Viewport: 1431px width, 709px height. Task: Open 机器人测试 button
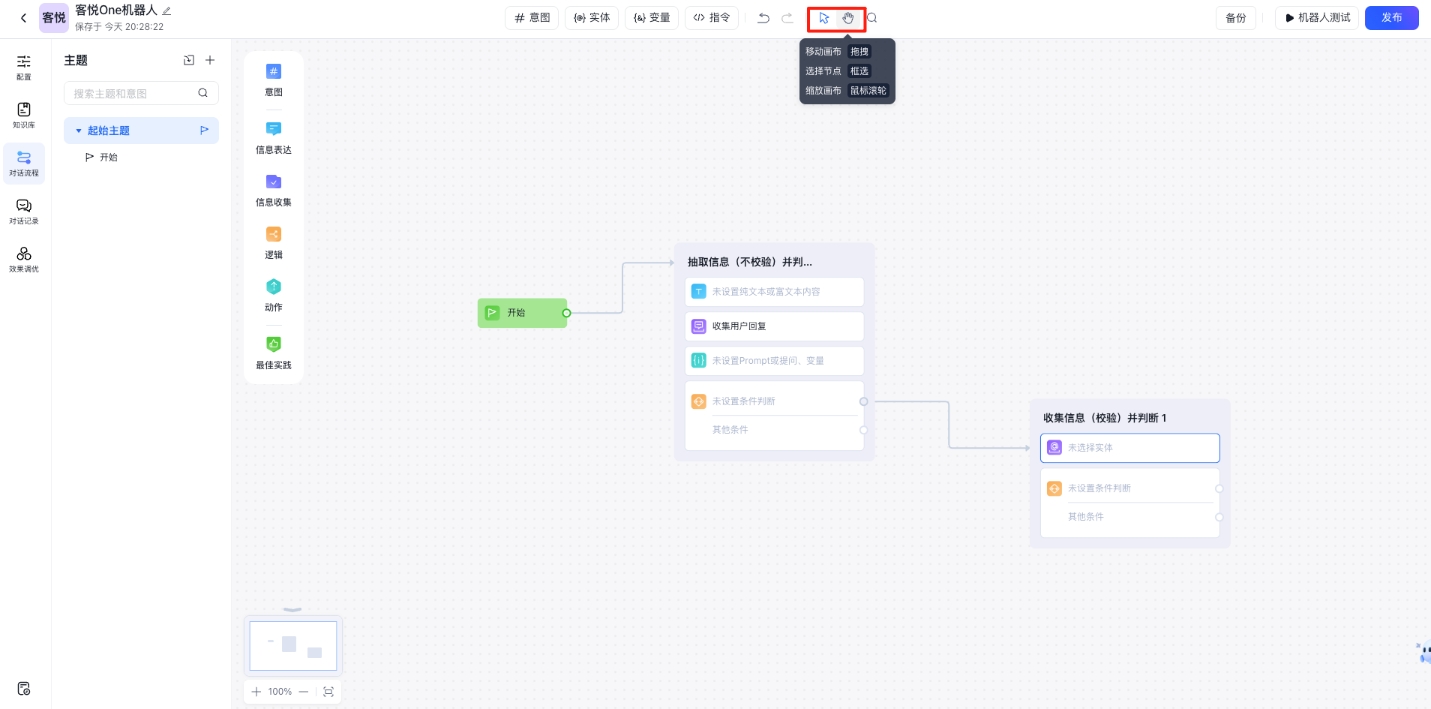coord(1317,18)
